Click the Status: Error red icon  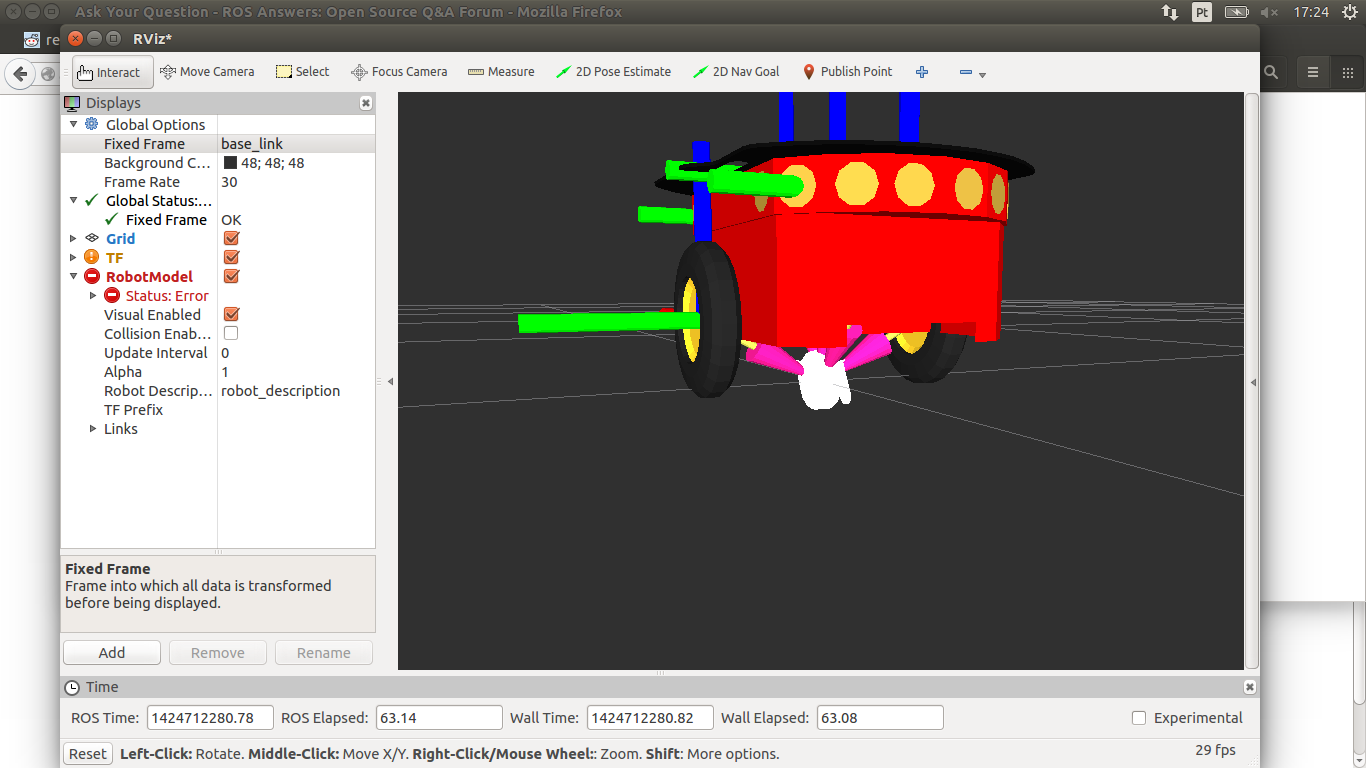click(x=112, y=295)
